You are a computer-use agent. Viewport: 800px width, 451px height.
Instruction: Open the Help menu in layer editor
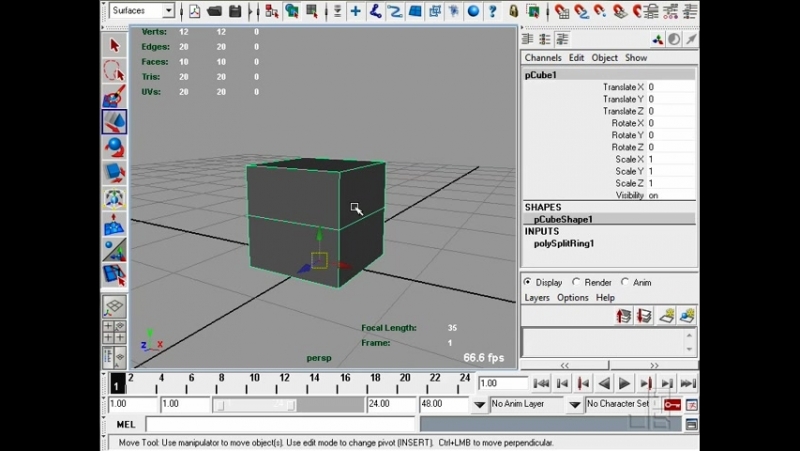tap(605, 297)
